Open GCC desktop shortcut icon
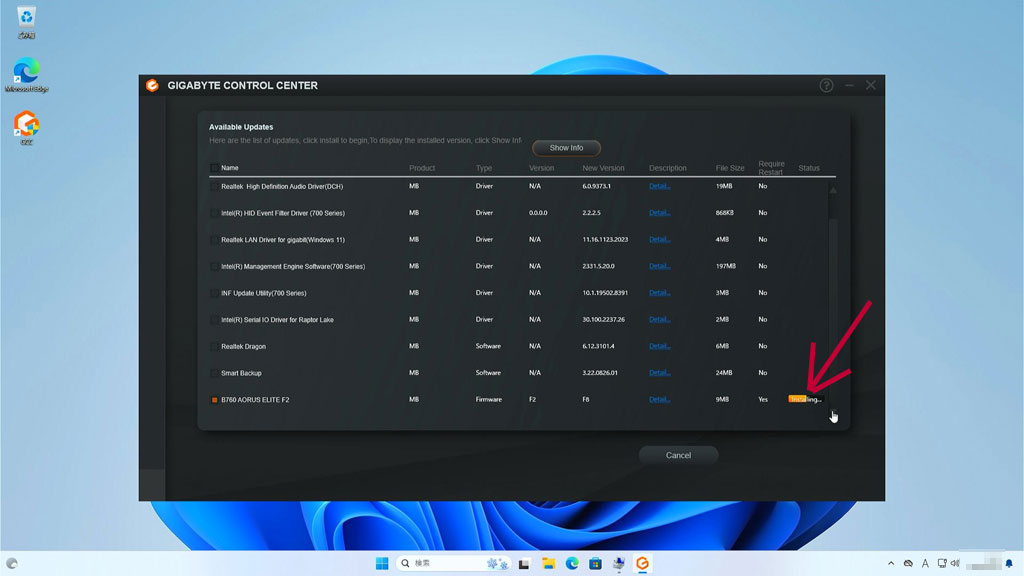 pos(27,125)
